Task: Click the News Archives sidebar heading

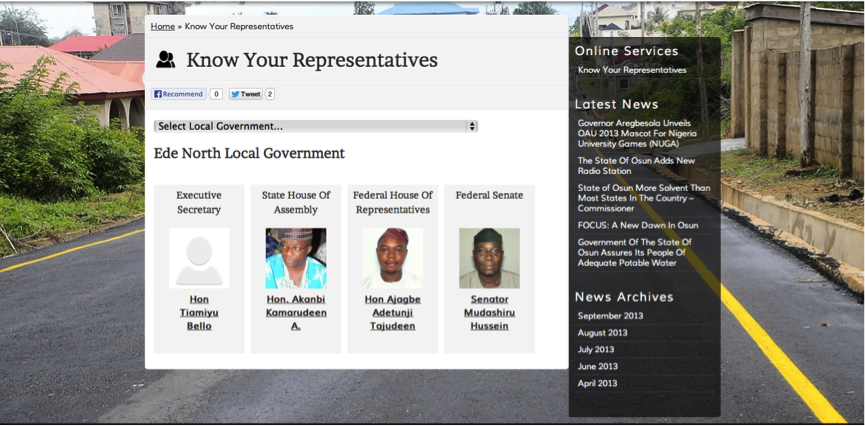Action: tap(624, 297)
